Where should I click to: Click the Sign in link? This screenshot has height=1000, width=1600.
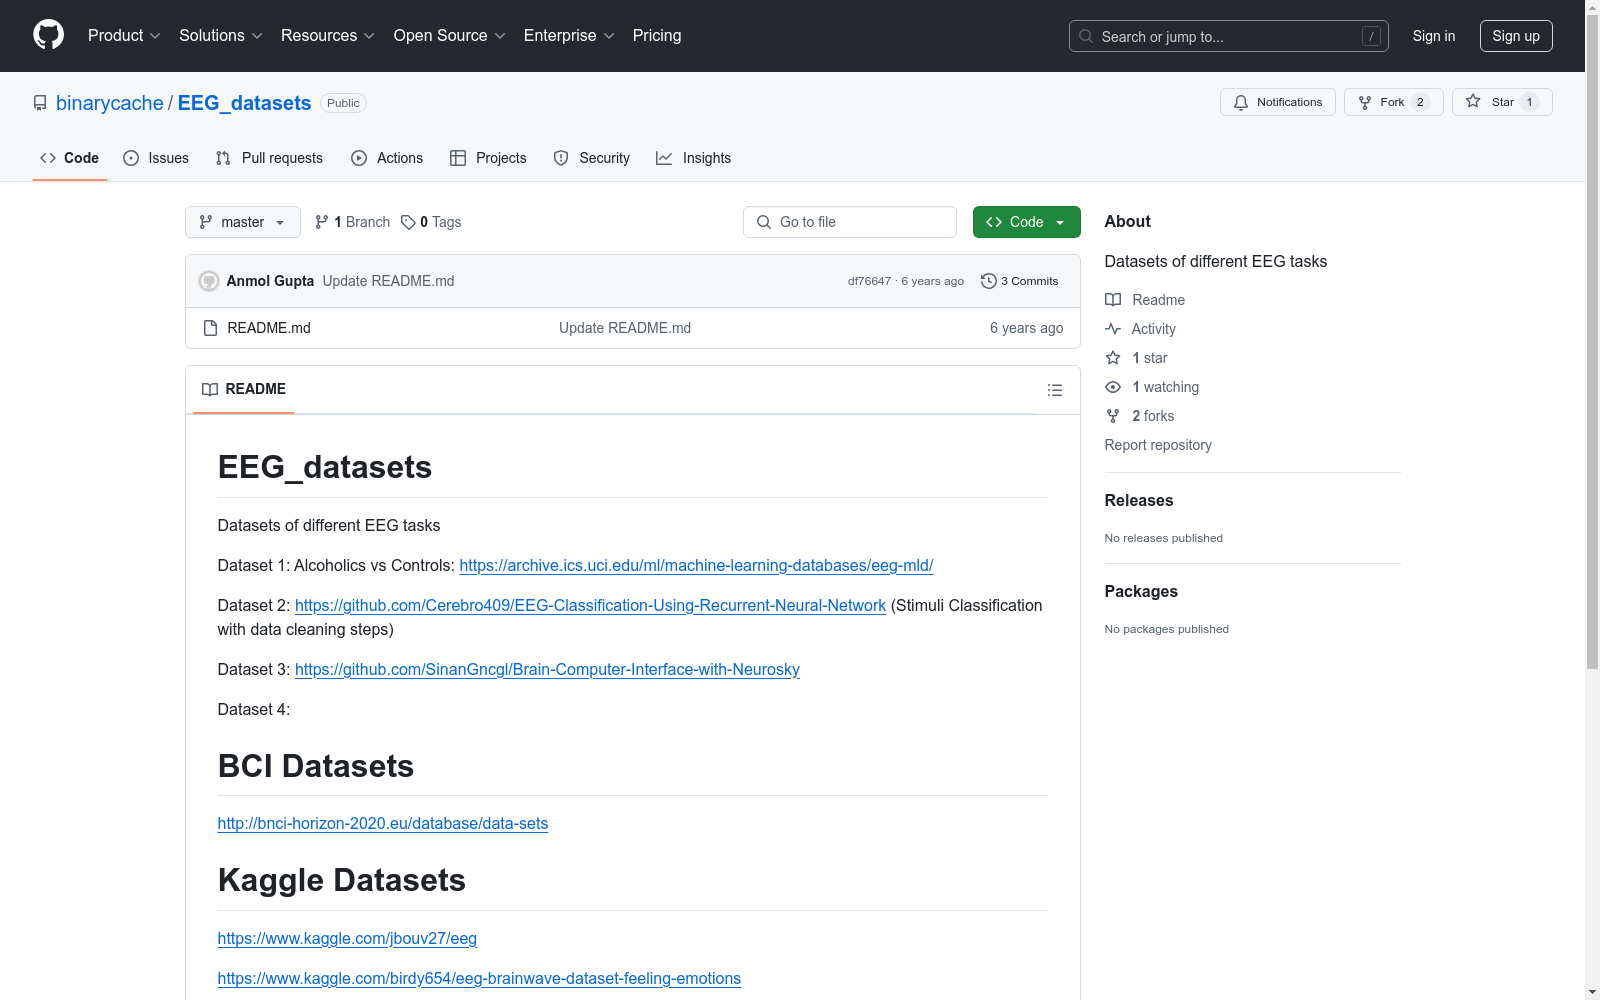(1434, 36)
